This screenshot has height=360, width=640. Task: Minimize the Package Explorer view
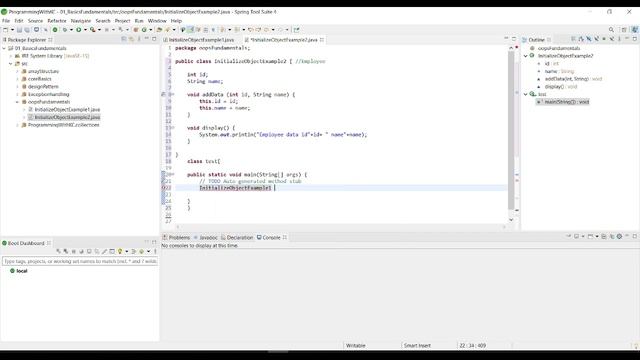(x=147, y=39)
